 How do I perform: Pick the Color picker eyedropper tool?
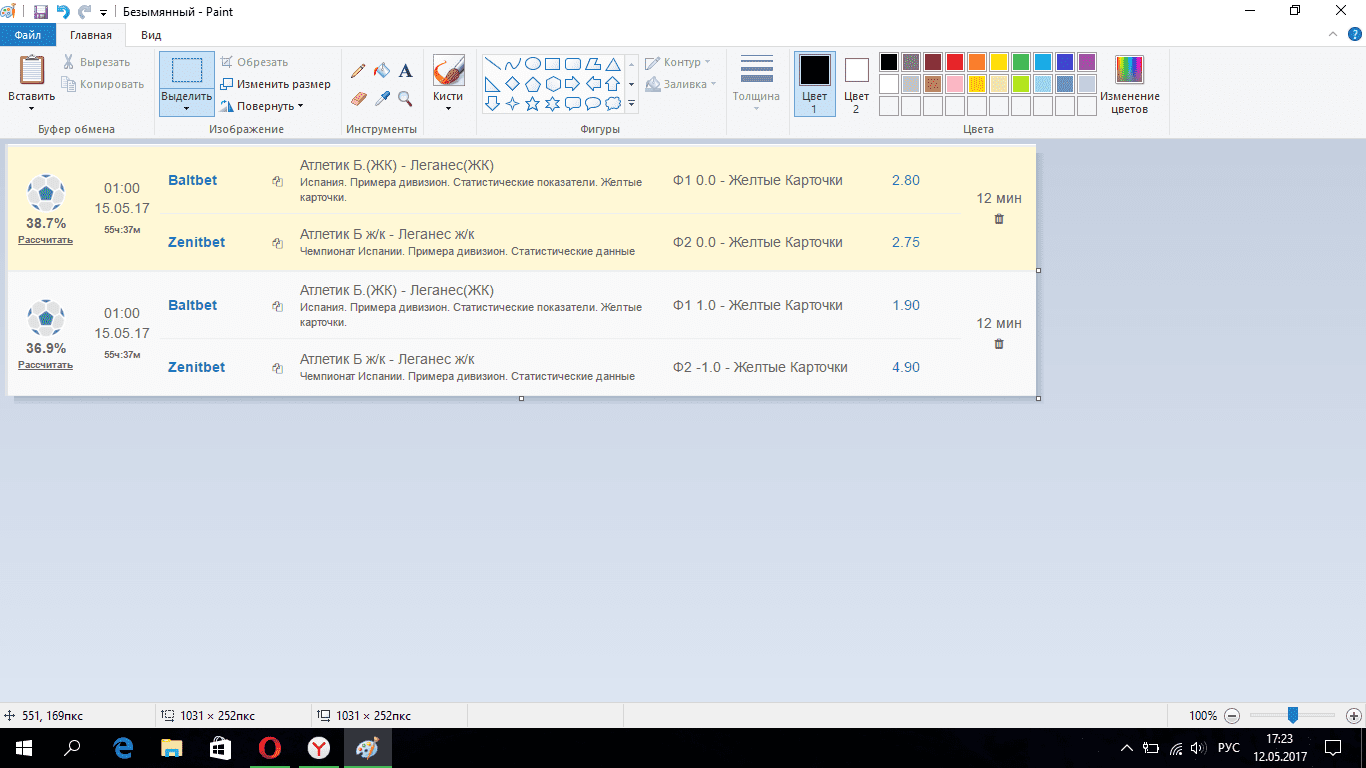coord(381,98)
